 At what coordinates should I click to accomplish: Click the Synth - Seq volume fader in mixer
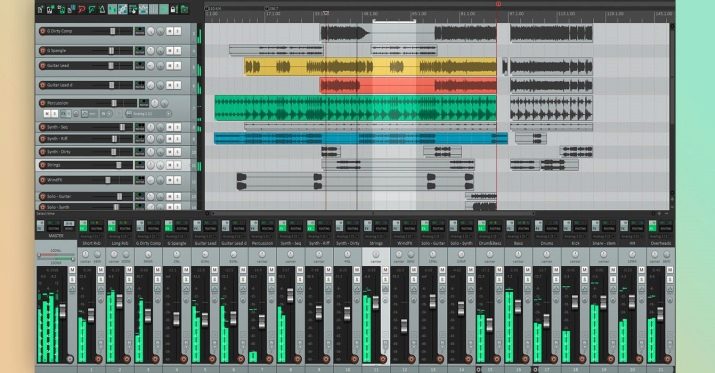[x=290, y=295]
